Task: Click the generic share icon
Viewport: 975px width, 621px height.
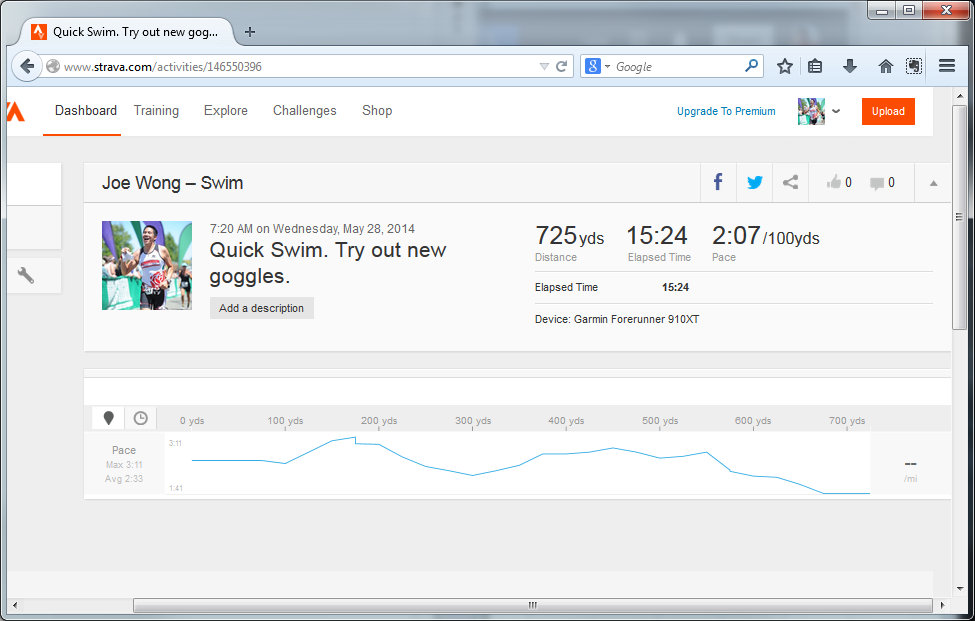Action: pos(790,182)
